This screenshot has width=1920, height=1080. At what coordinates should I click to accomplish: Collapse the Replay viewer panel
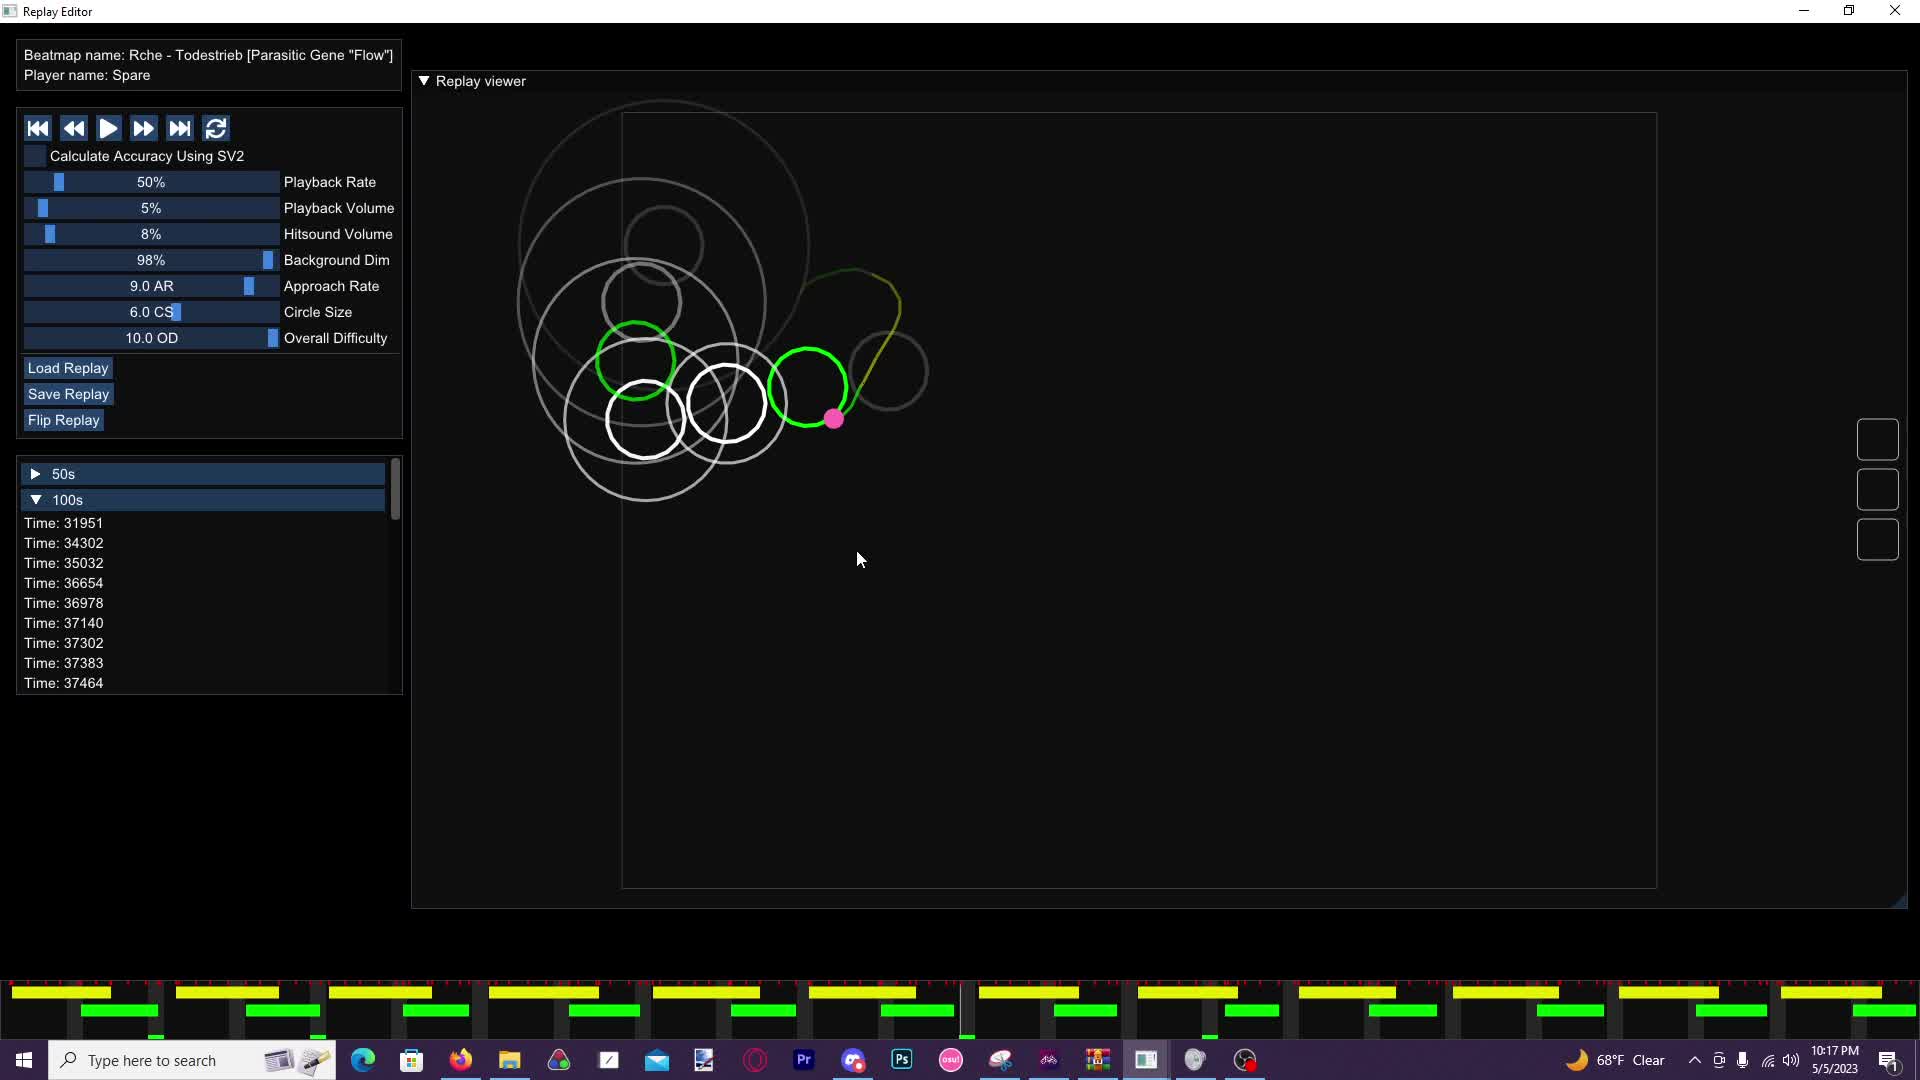coord(424,81)
